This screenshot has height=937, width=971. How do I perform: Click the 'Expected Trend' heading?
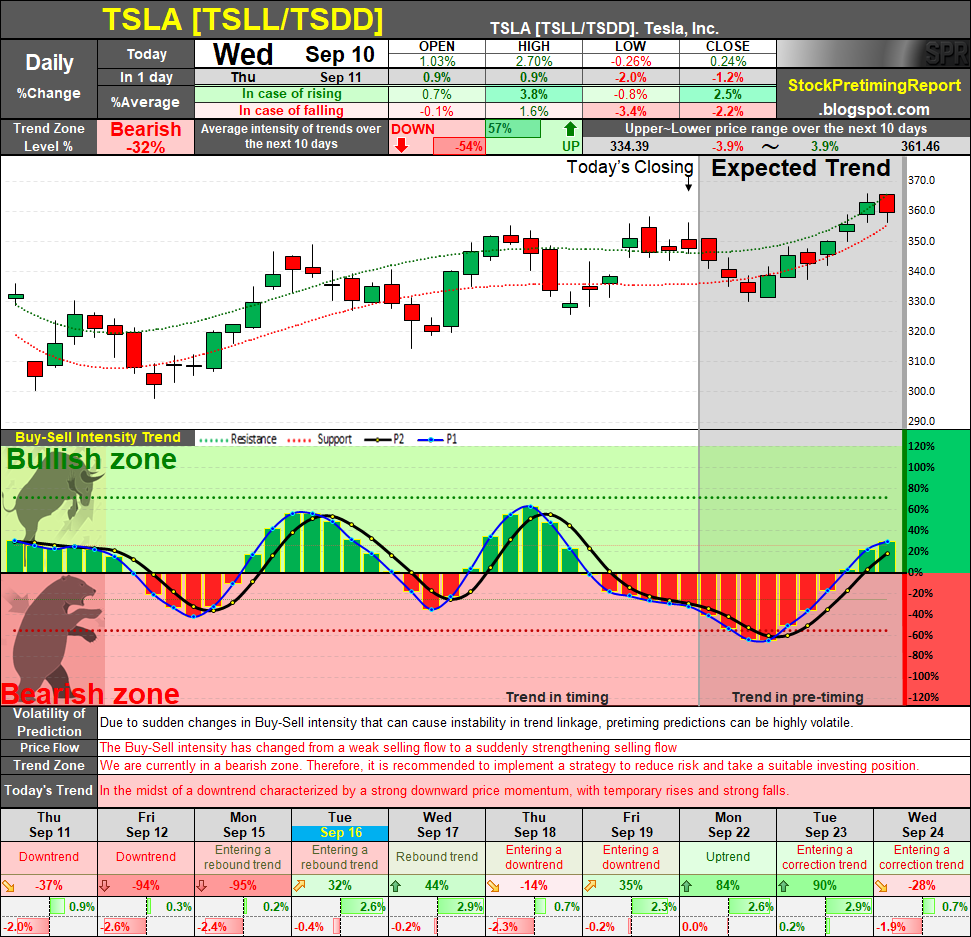click(800, 168)
